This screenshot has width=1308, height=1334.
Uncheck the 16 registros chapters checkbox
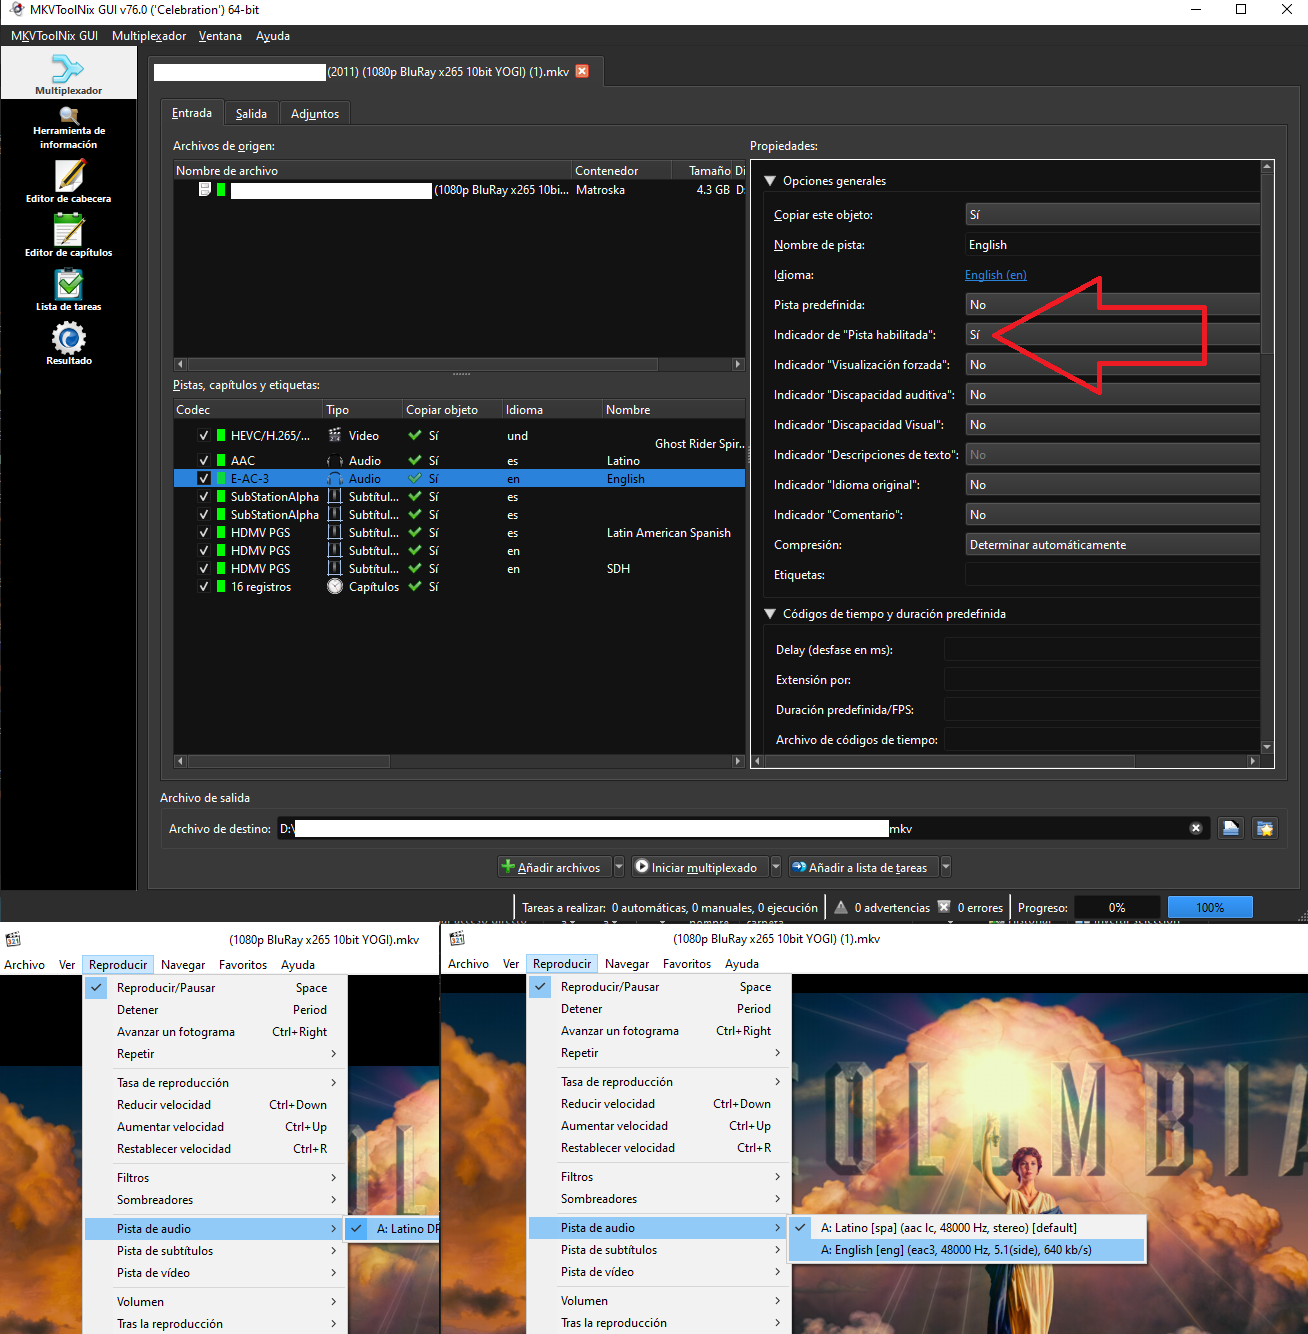(204, 587)
